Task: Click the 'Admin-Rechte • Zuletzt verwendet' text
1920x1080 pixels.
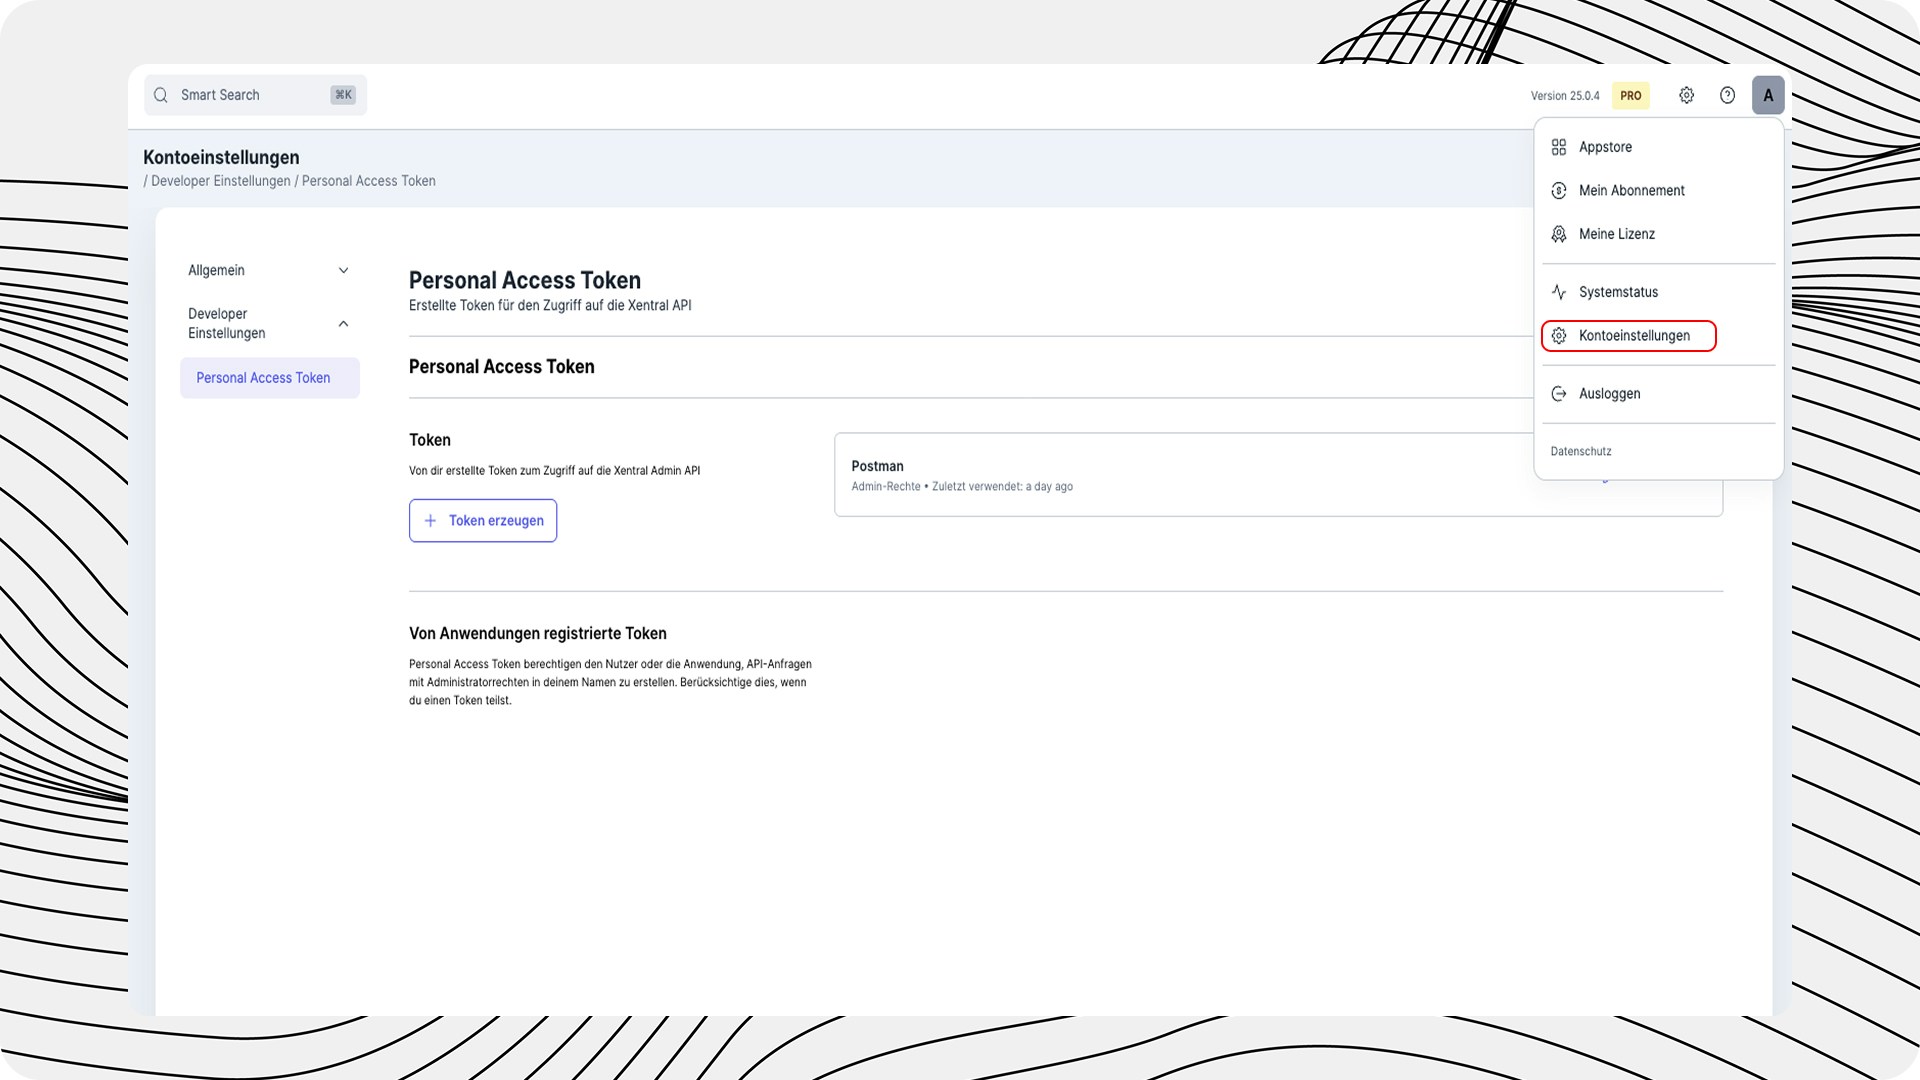Action: click(962, 487)
